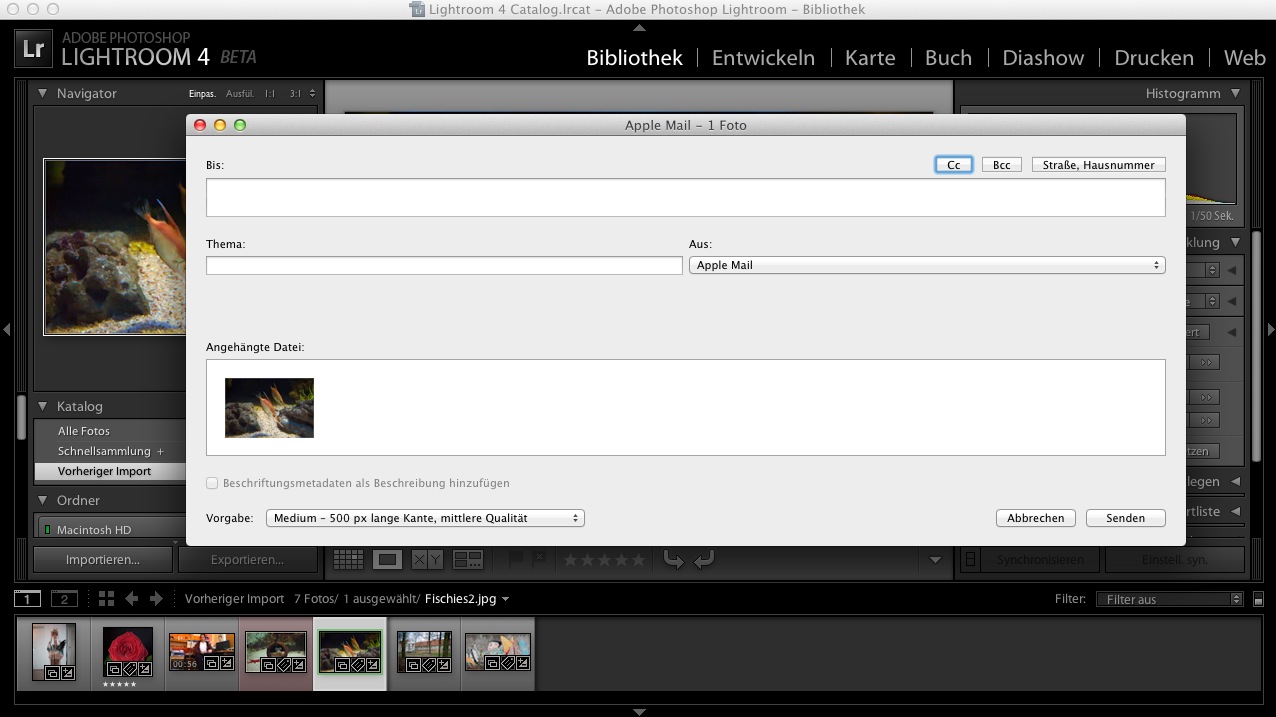This screenshot has height=717, width=1276.
Task: Enable Beschriftungsmetadaten als Beschreibung hinzufügen checkbox
Action: pyautogui.click(x=212, y=483)
